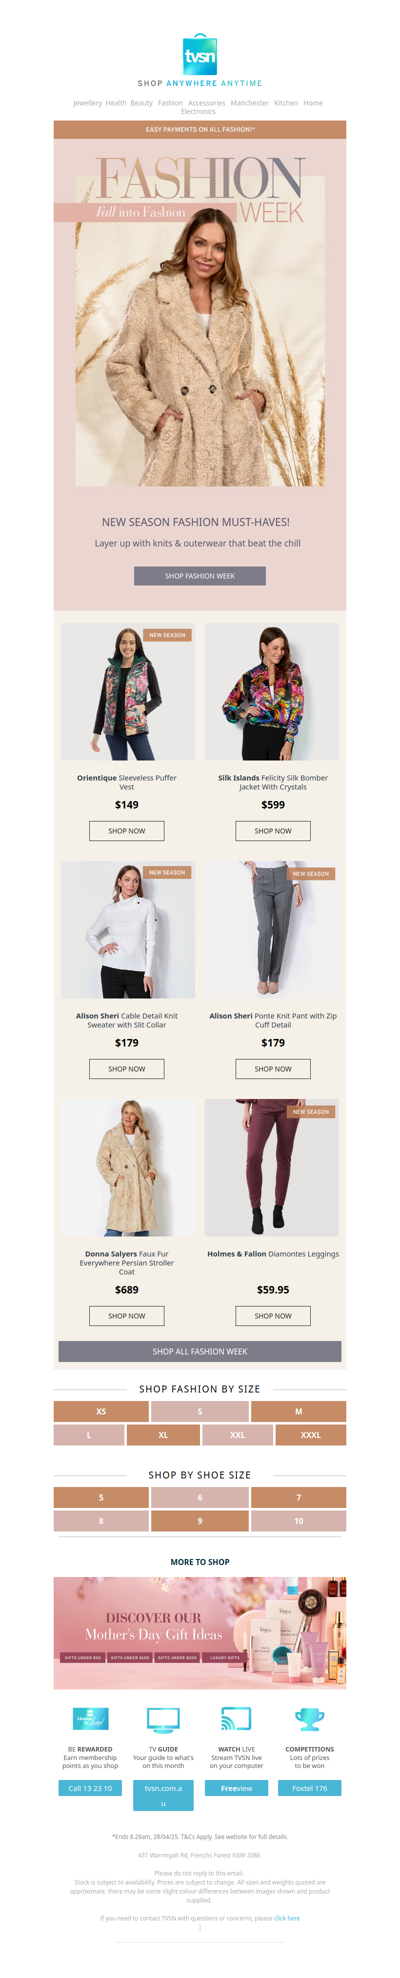Choose the XXXL size tile
Screen dimensions: 400x1978
[311, 1434]
